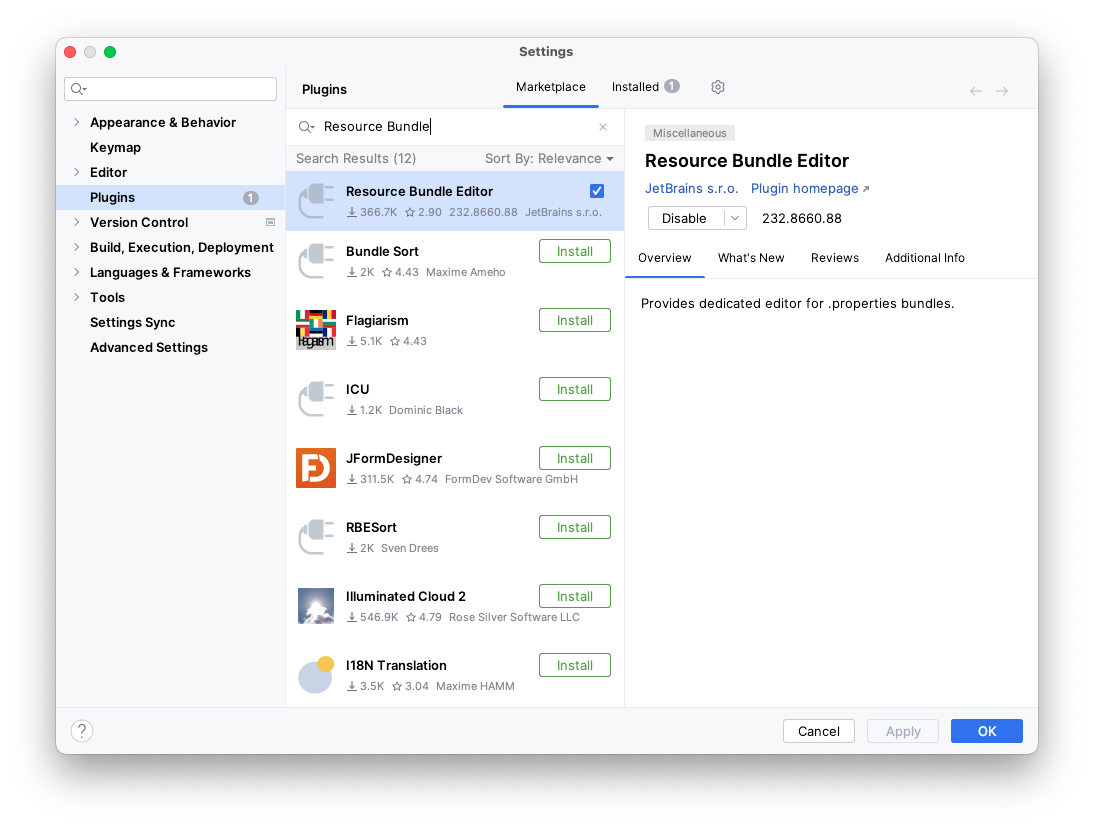Click the JFormDesigner plugin logo

pyautogui.click(x=316, y=468)
